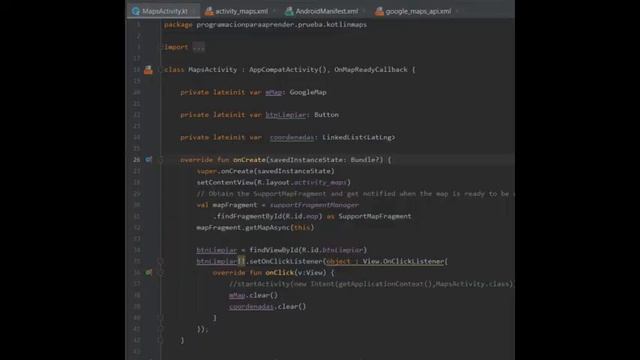Collapse the onClick function fold marker
This screenshot has height=360, width=640.
(x=160, y=272)
